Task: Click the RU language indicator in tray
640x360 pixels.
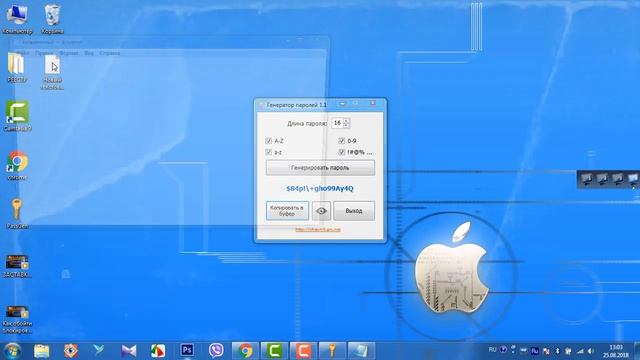Action: tap(492, 350)
